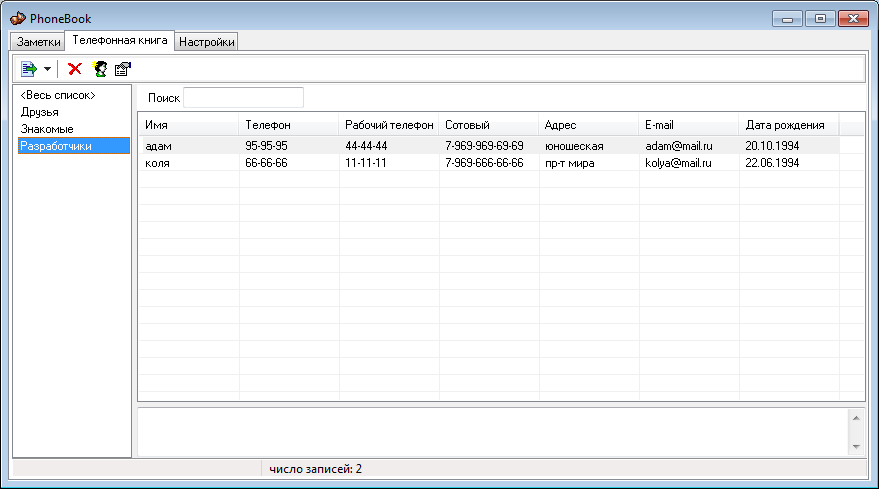Viewport: 879px width, 489px height.
Task: Click work phone 44-44-44
Action: pyautogui.click(x=366, y=146)
